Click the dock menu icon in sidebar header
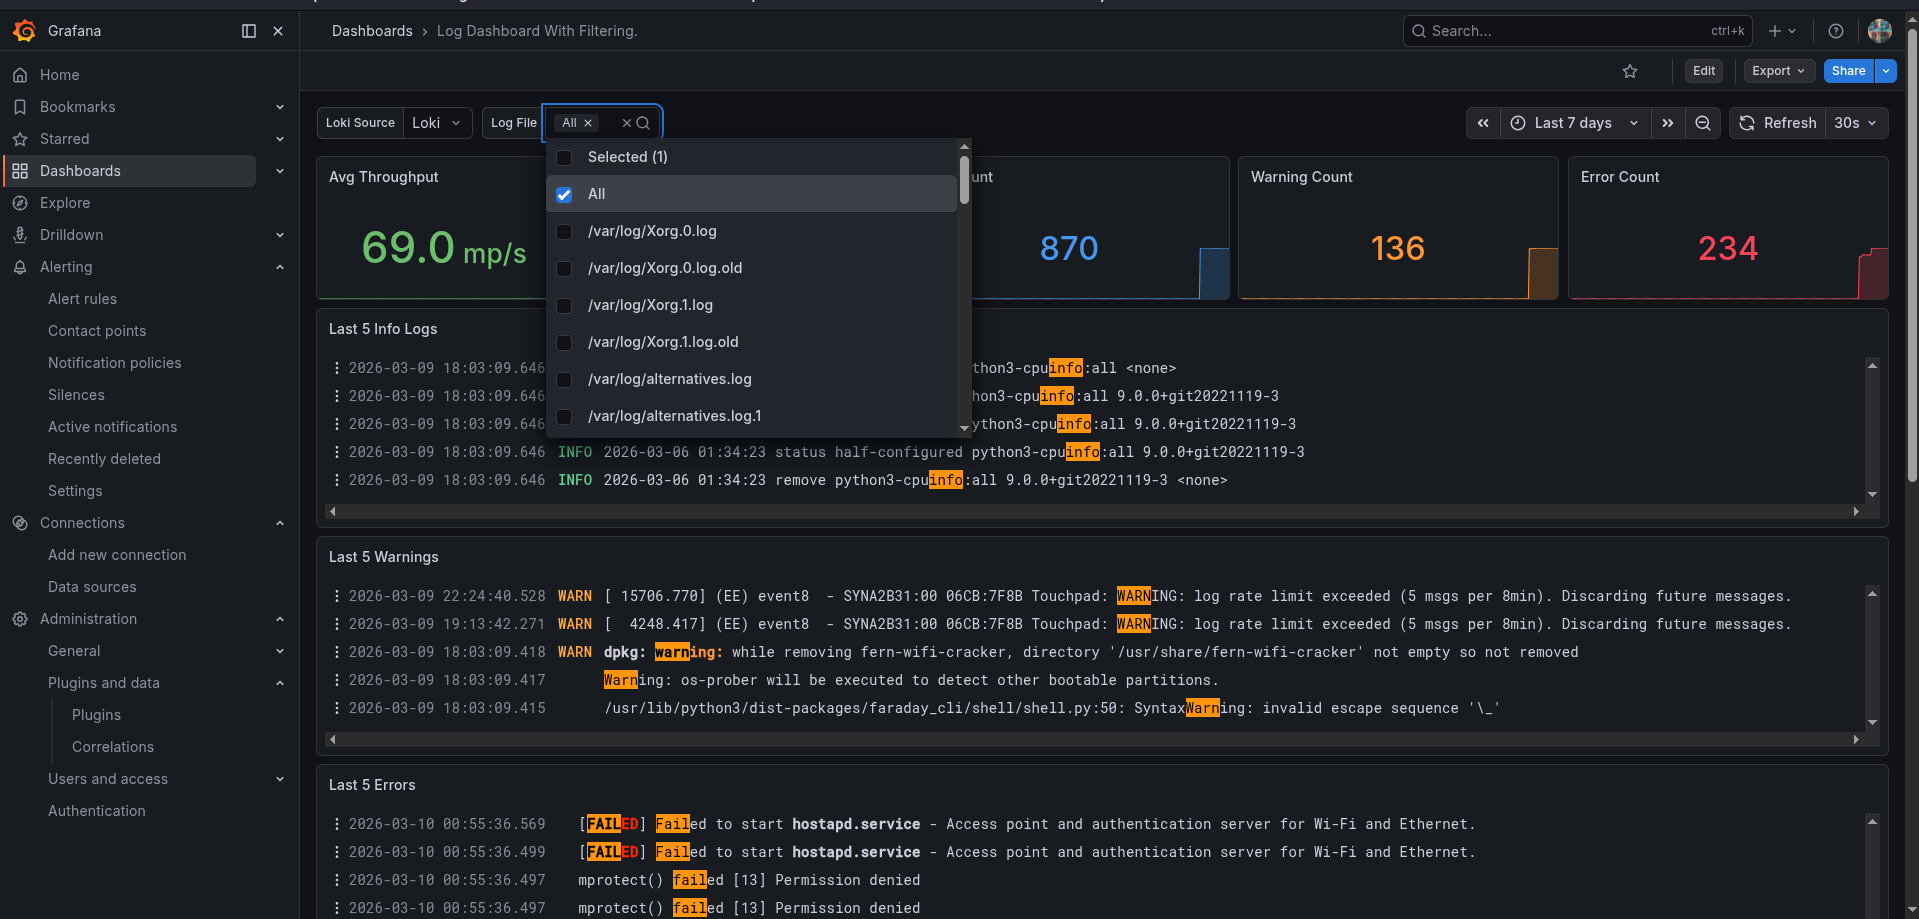The height and width of the screenshot is (919, 1919). pos(249,31)
